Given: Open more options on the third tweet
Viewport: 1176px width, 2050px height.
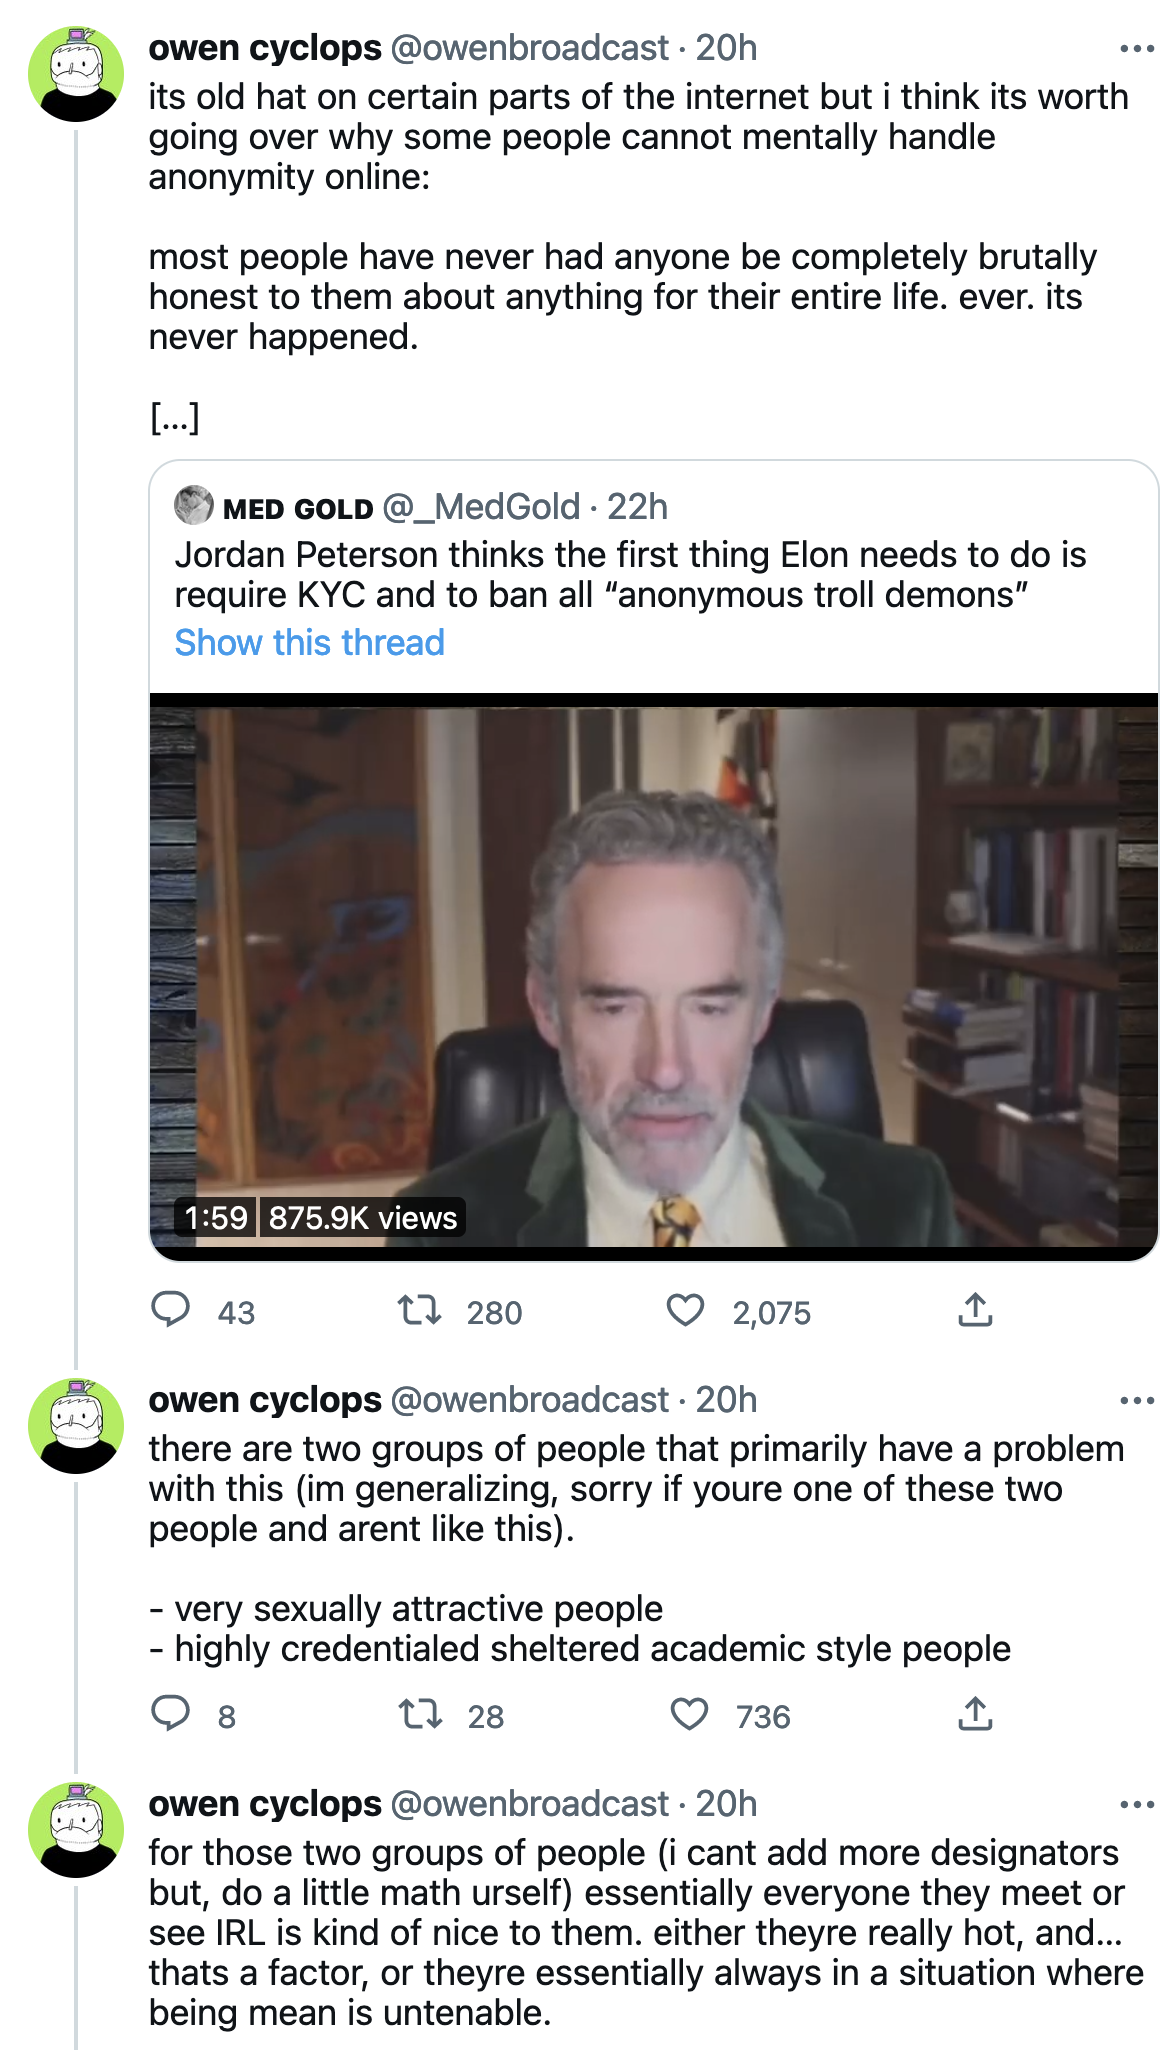Looking at the screenshot, I should point(1137,1804).
